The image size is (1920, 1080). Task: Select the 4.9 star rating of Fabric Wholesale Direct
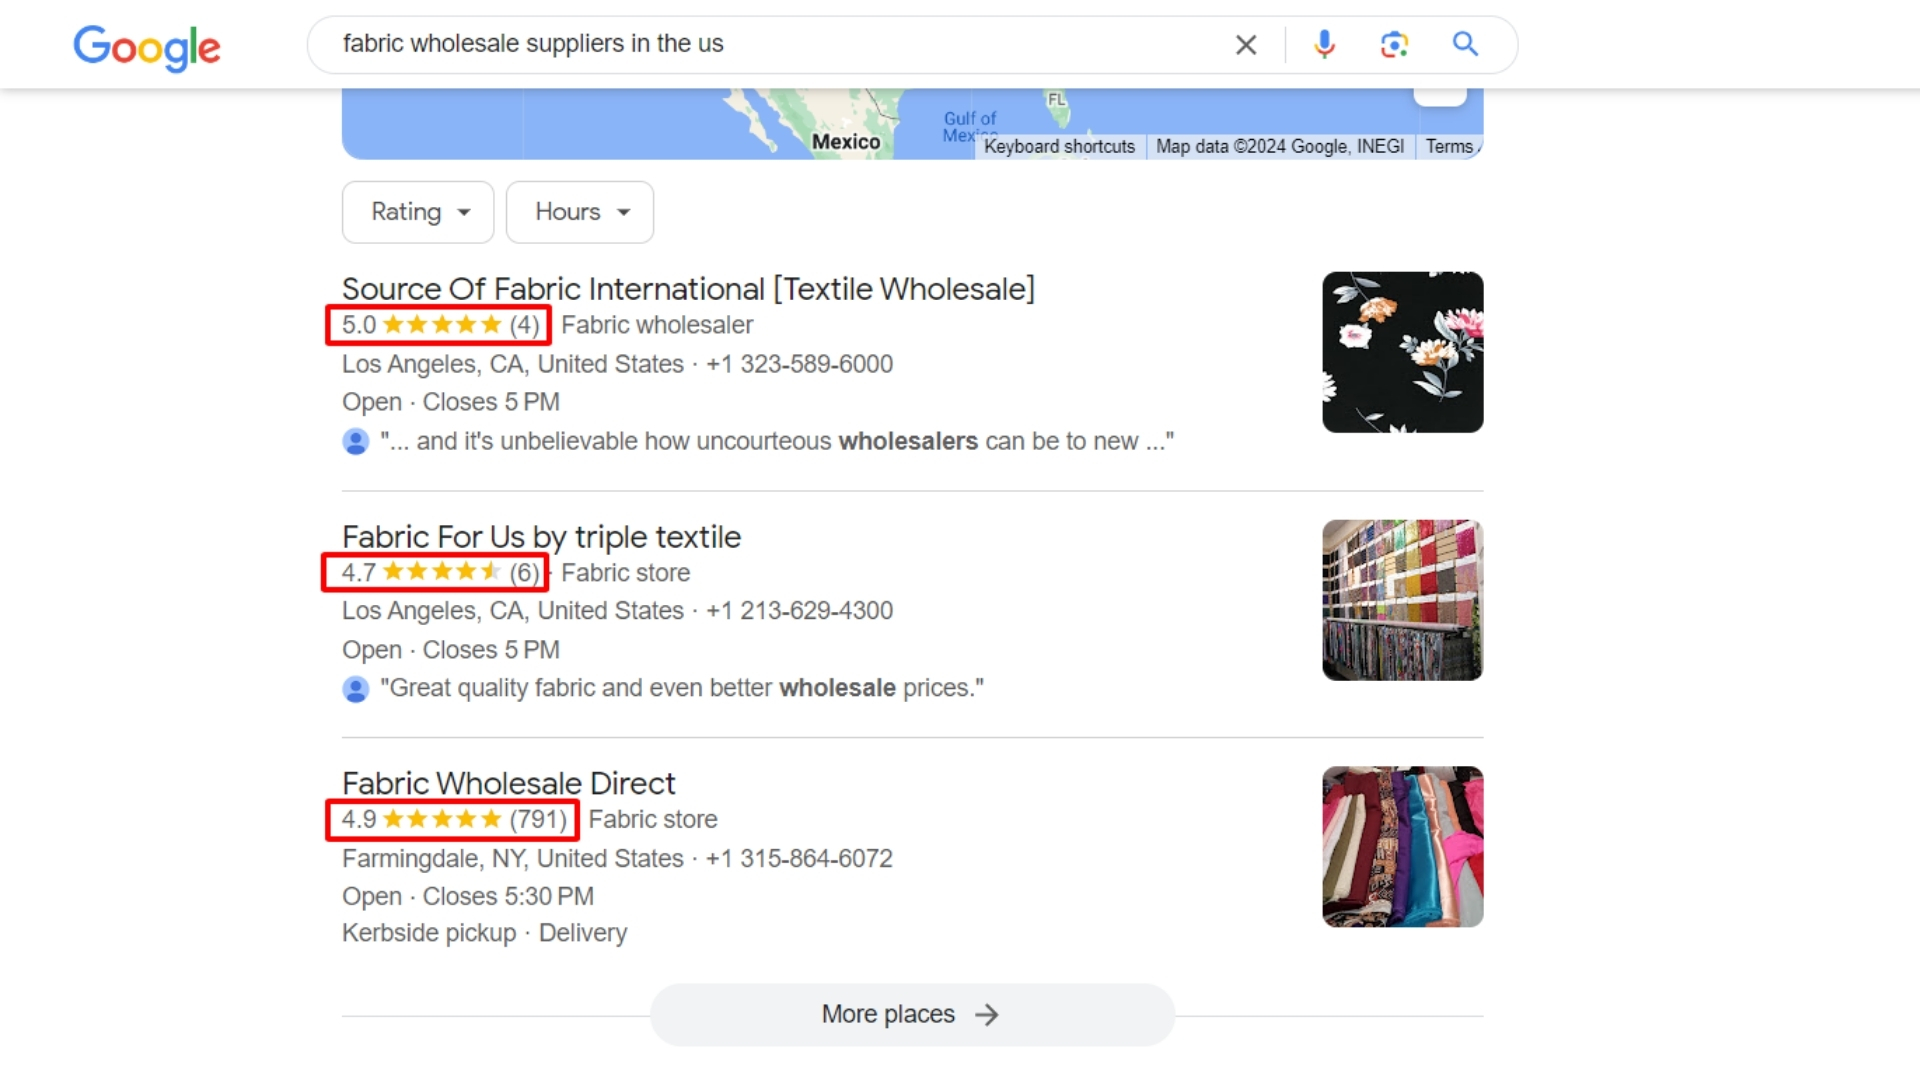[x=450, y=819]
